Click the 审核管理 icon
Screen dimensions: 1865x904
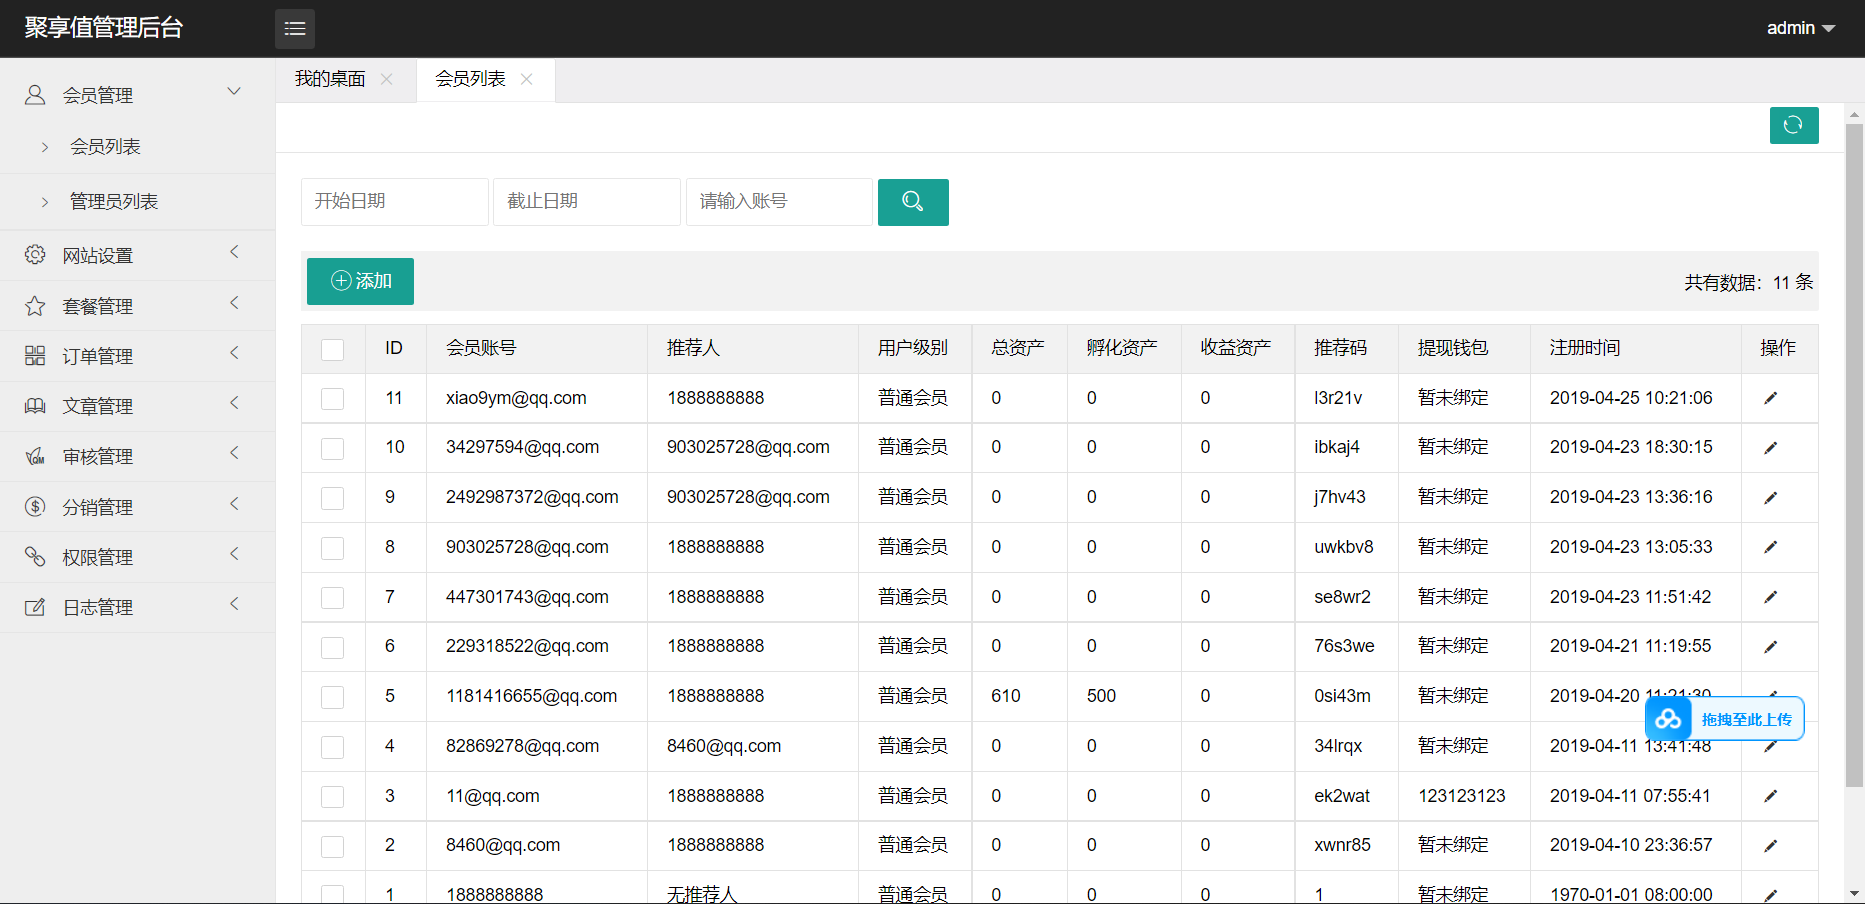pos(35,456)
